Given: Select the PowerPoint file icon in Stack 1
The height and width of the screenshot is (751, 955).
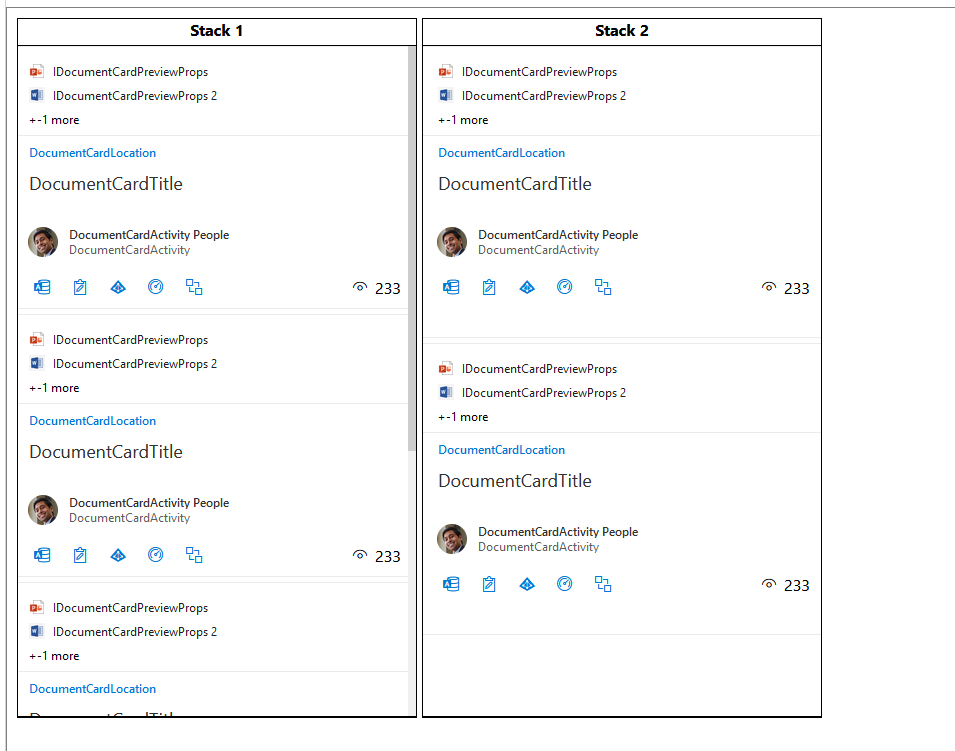Looking at the screenshot, I should [37, 71].
